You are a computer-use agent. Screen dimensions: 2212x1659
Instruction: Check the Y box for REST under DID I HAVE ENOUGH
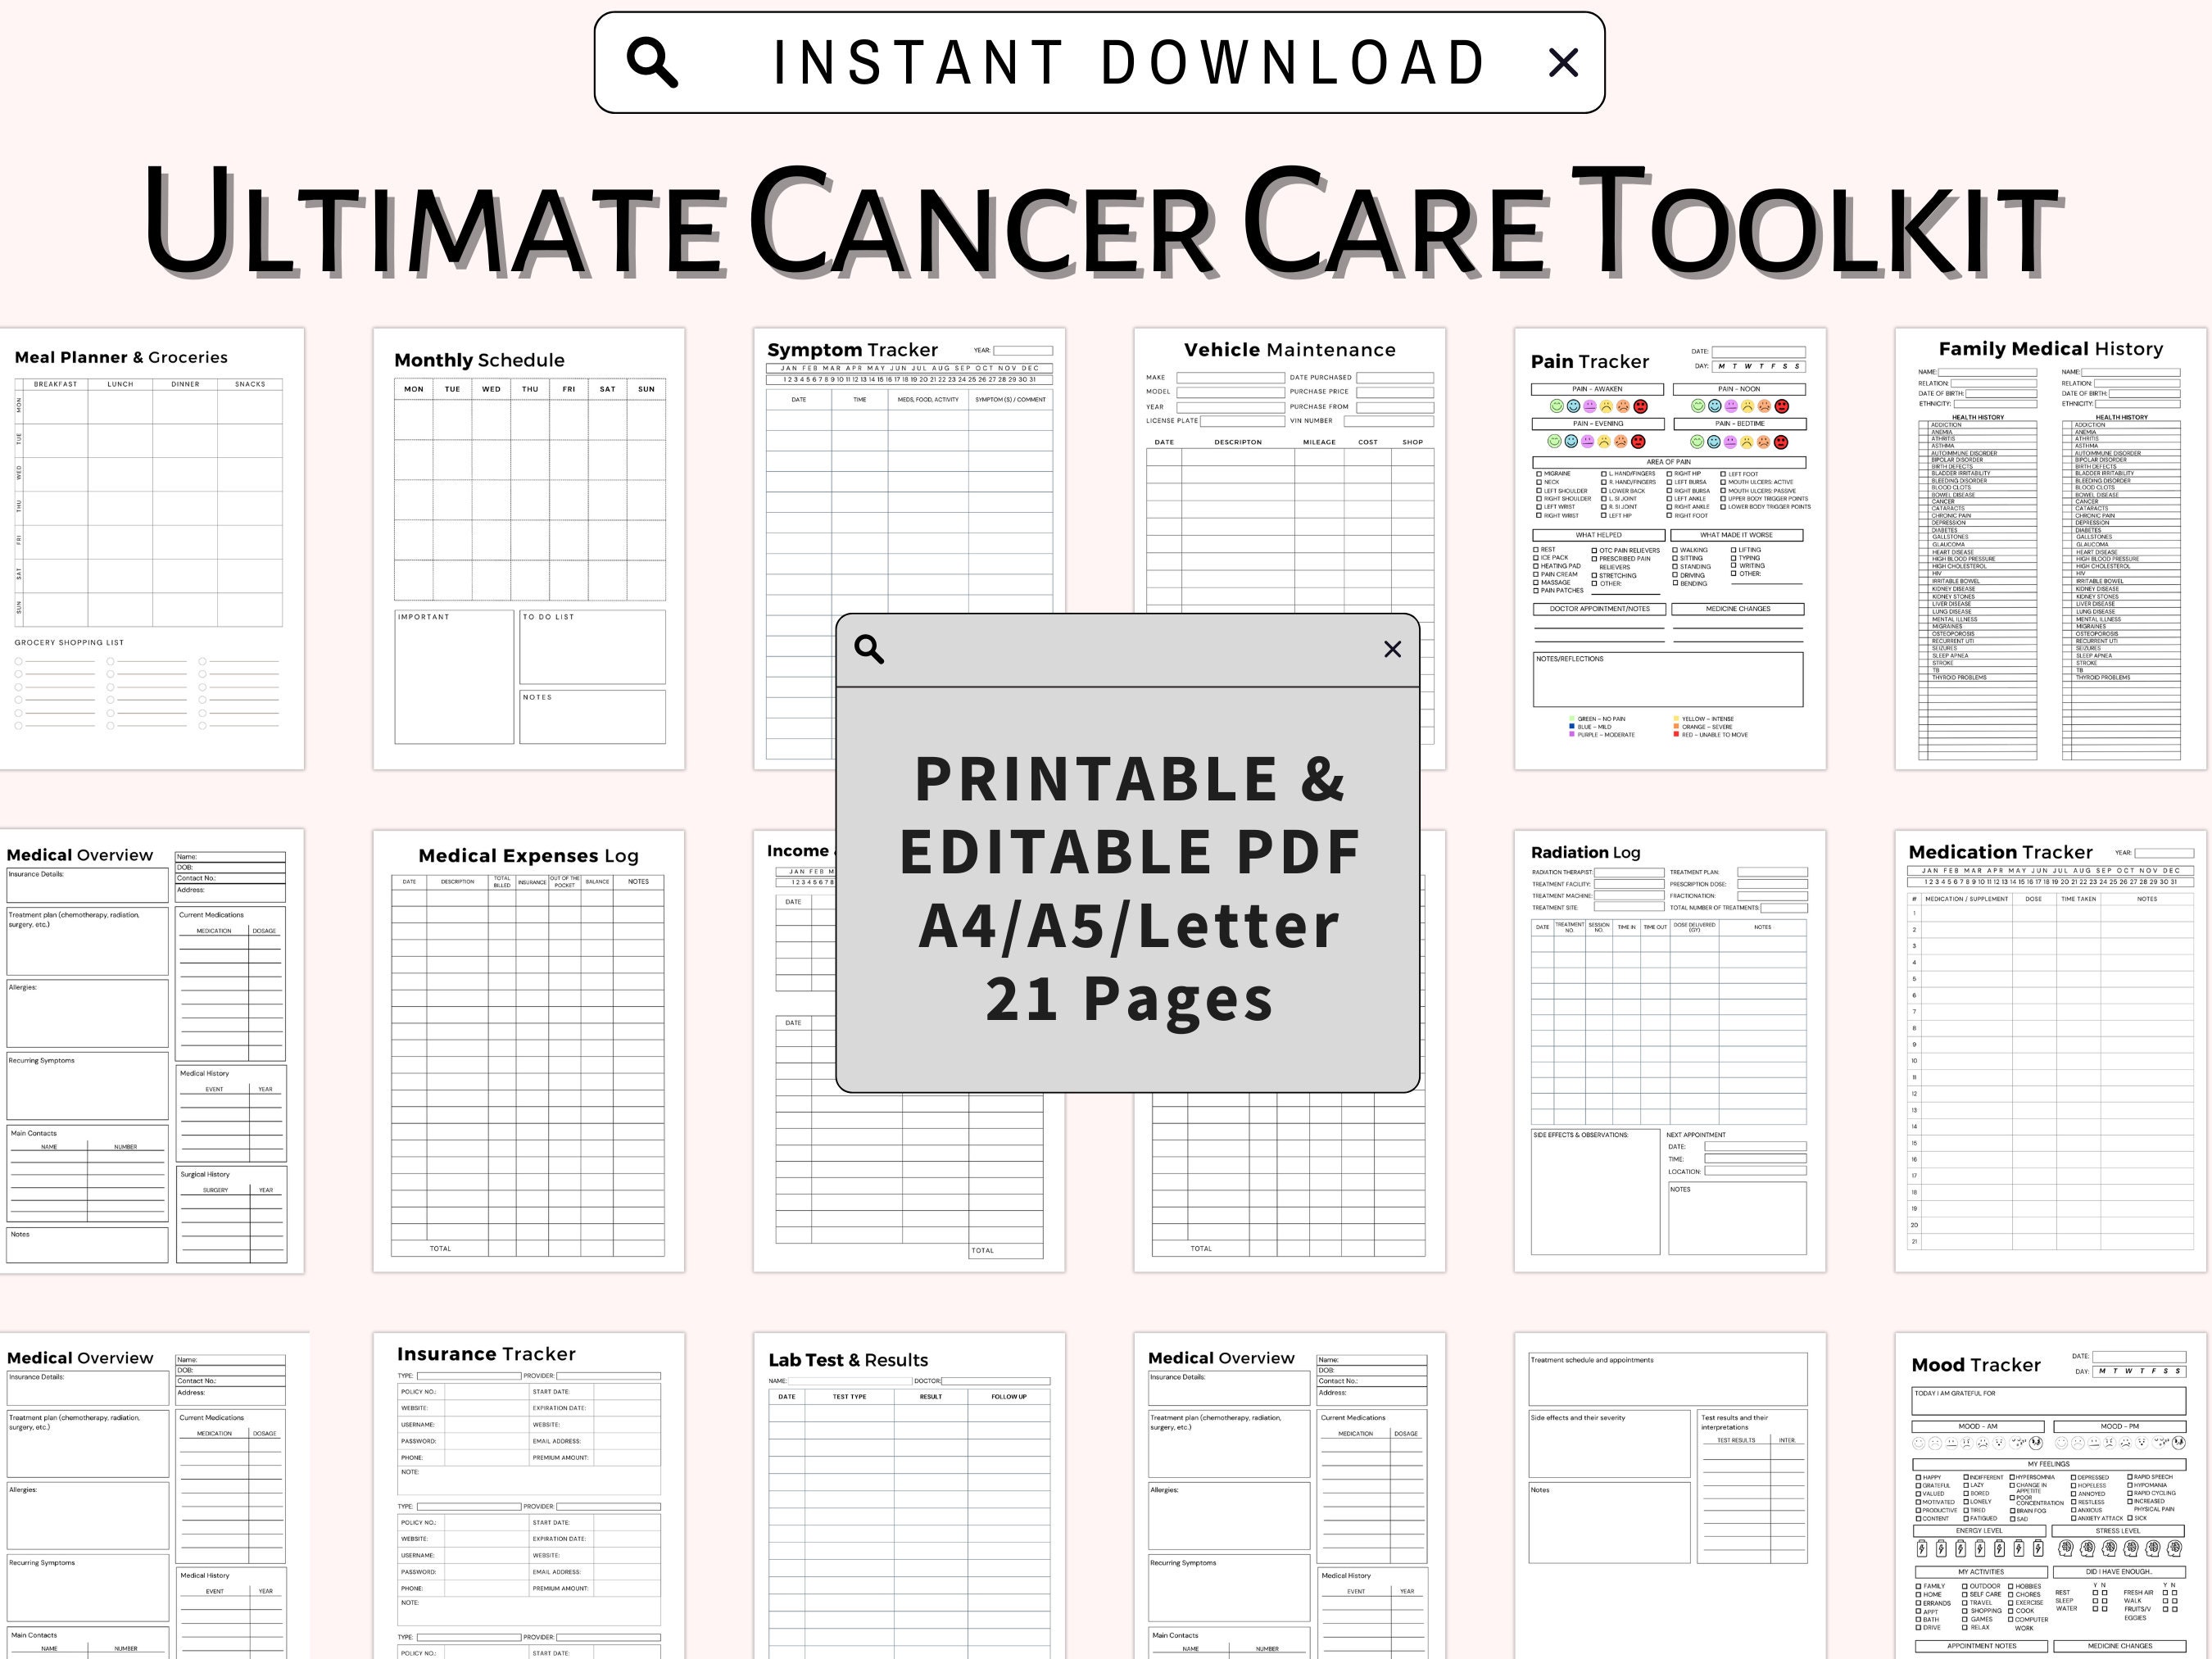(x=2095, y=1593)
